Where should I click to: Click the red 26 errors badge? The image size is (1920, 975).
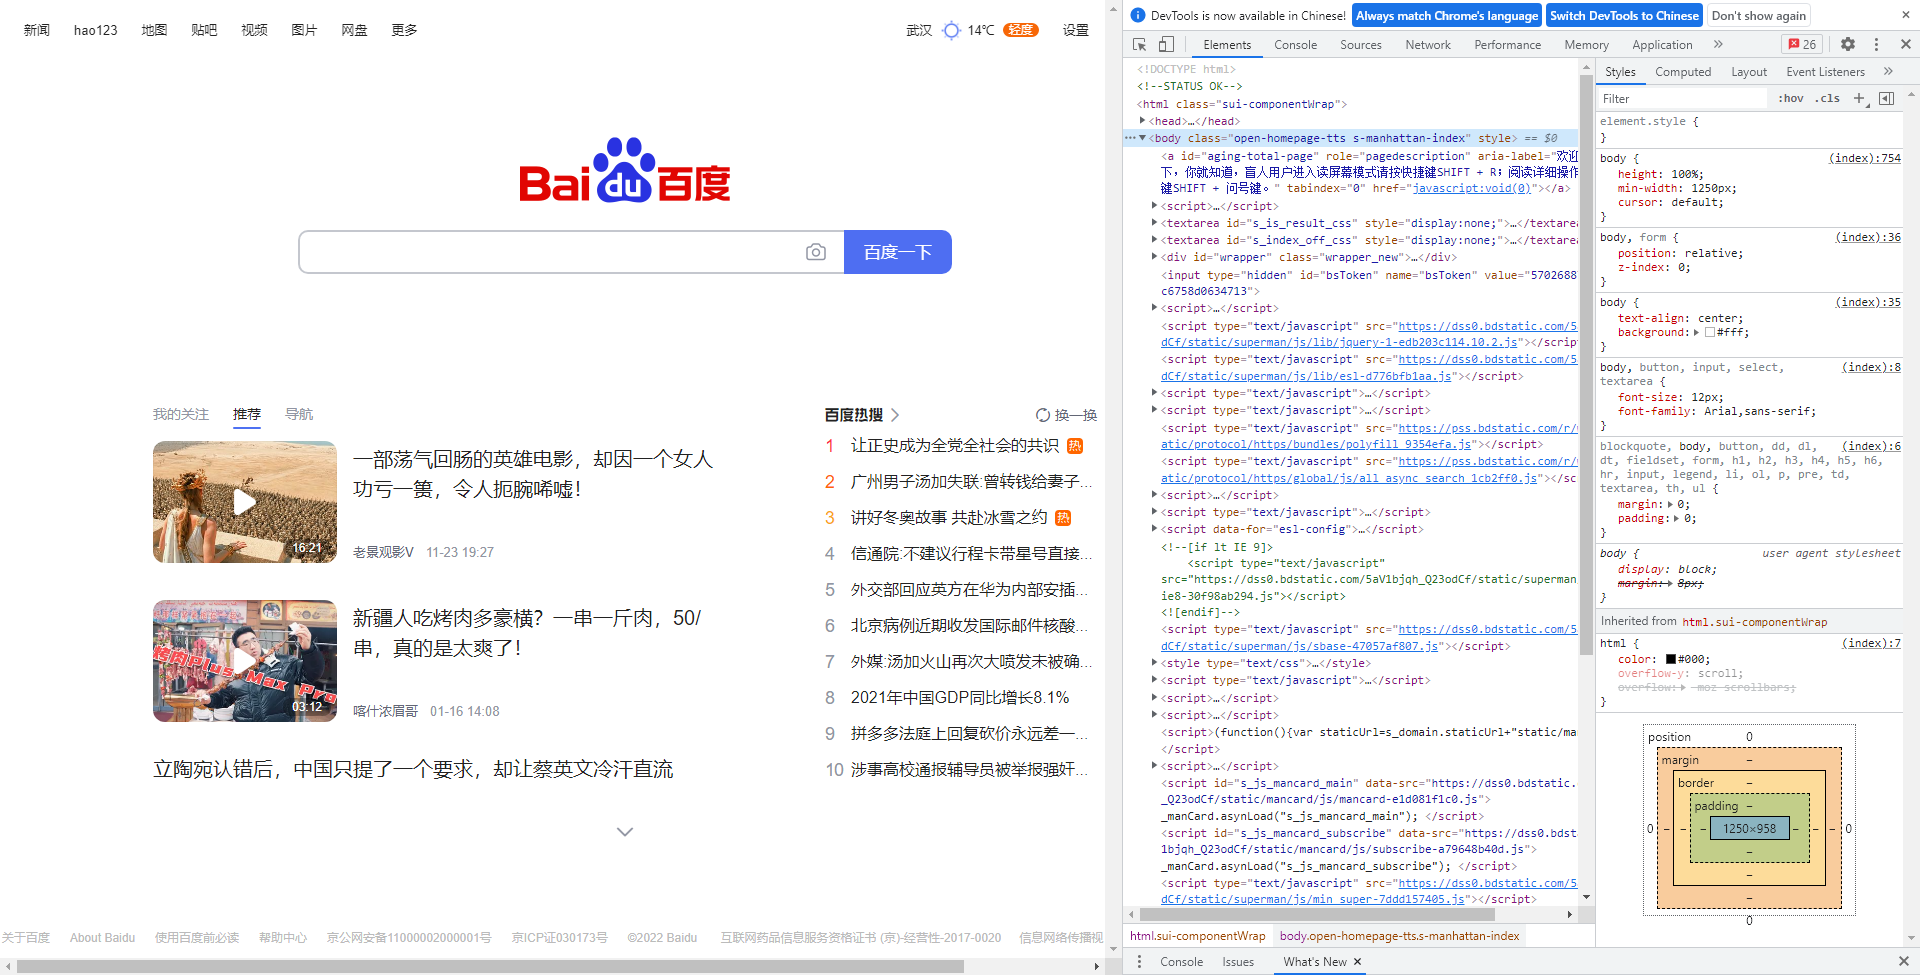tap(1803, 45)
